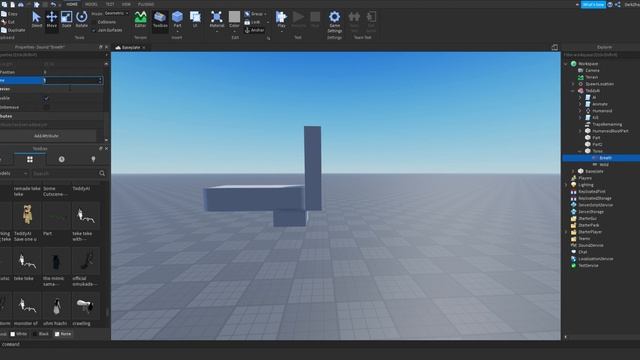Collapse the Workspace tree node
Viewport: 640px width, 360px height.
[566, 64]
